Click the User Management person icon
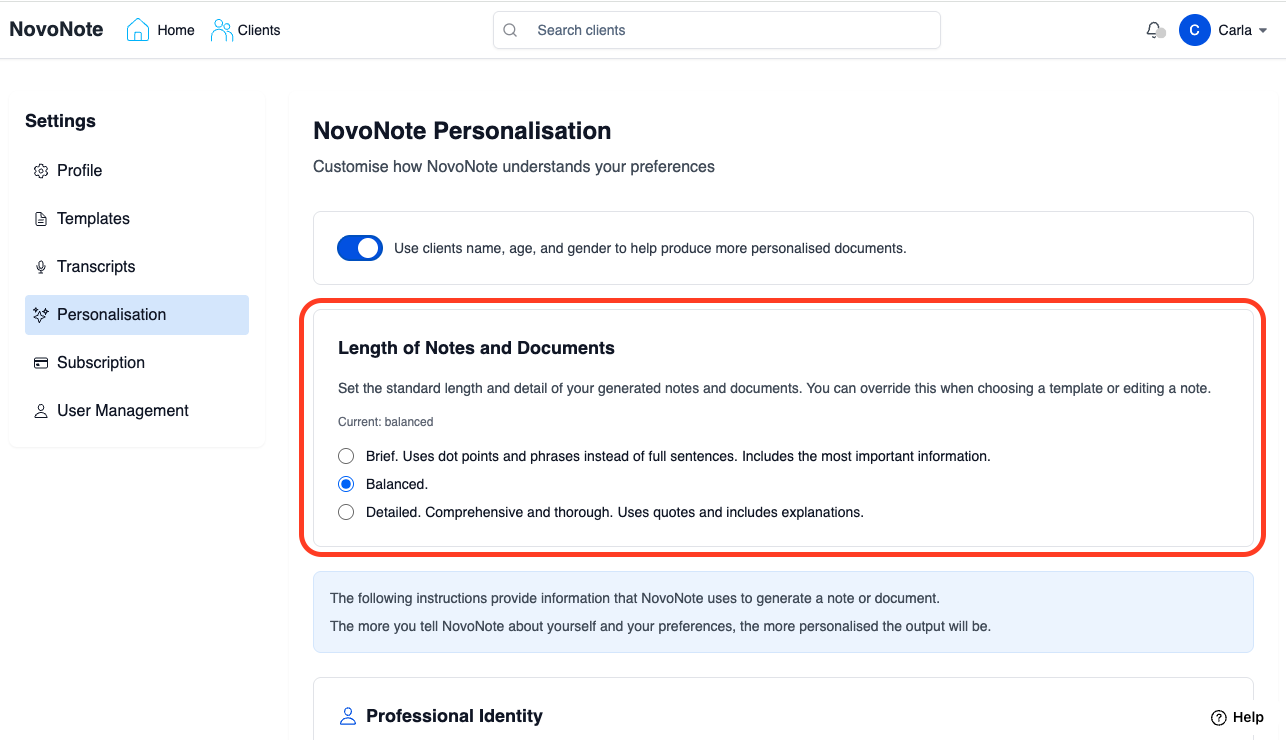Viewport: 1286px width, 740px height. tap(41, 411)
